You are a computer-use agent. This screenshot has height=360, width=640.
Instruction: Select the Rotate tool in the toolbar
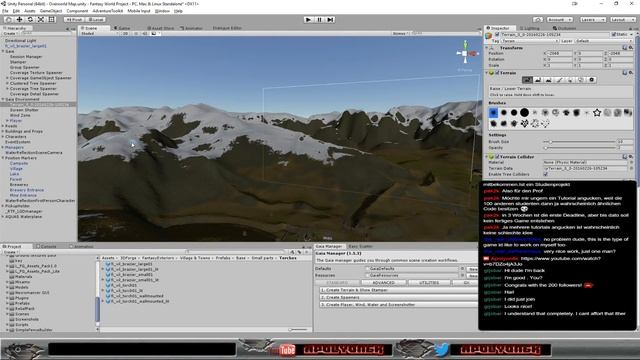click(30, 20)
